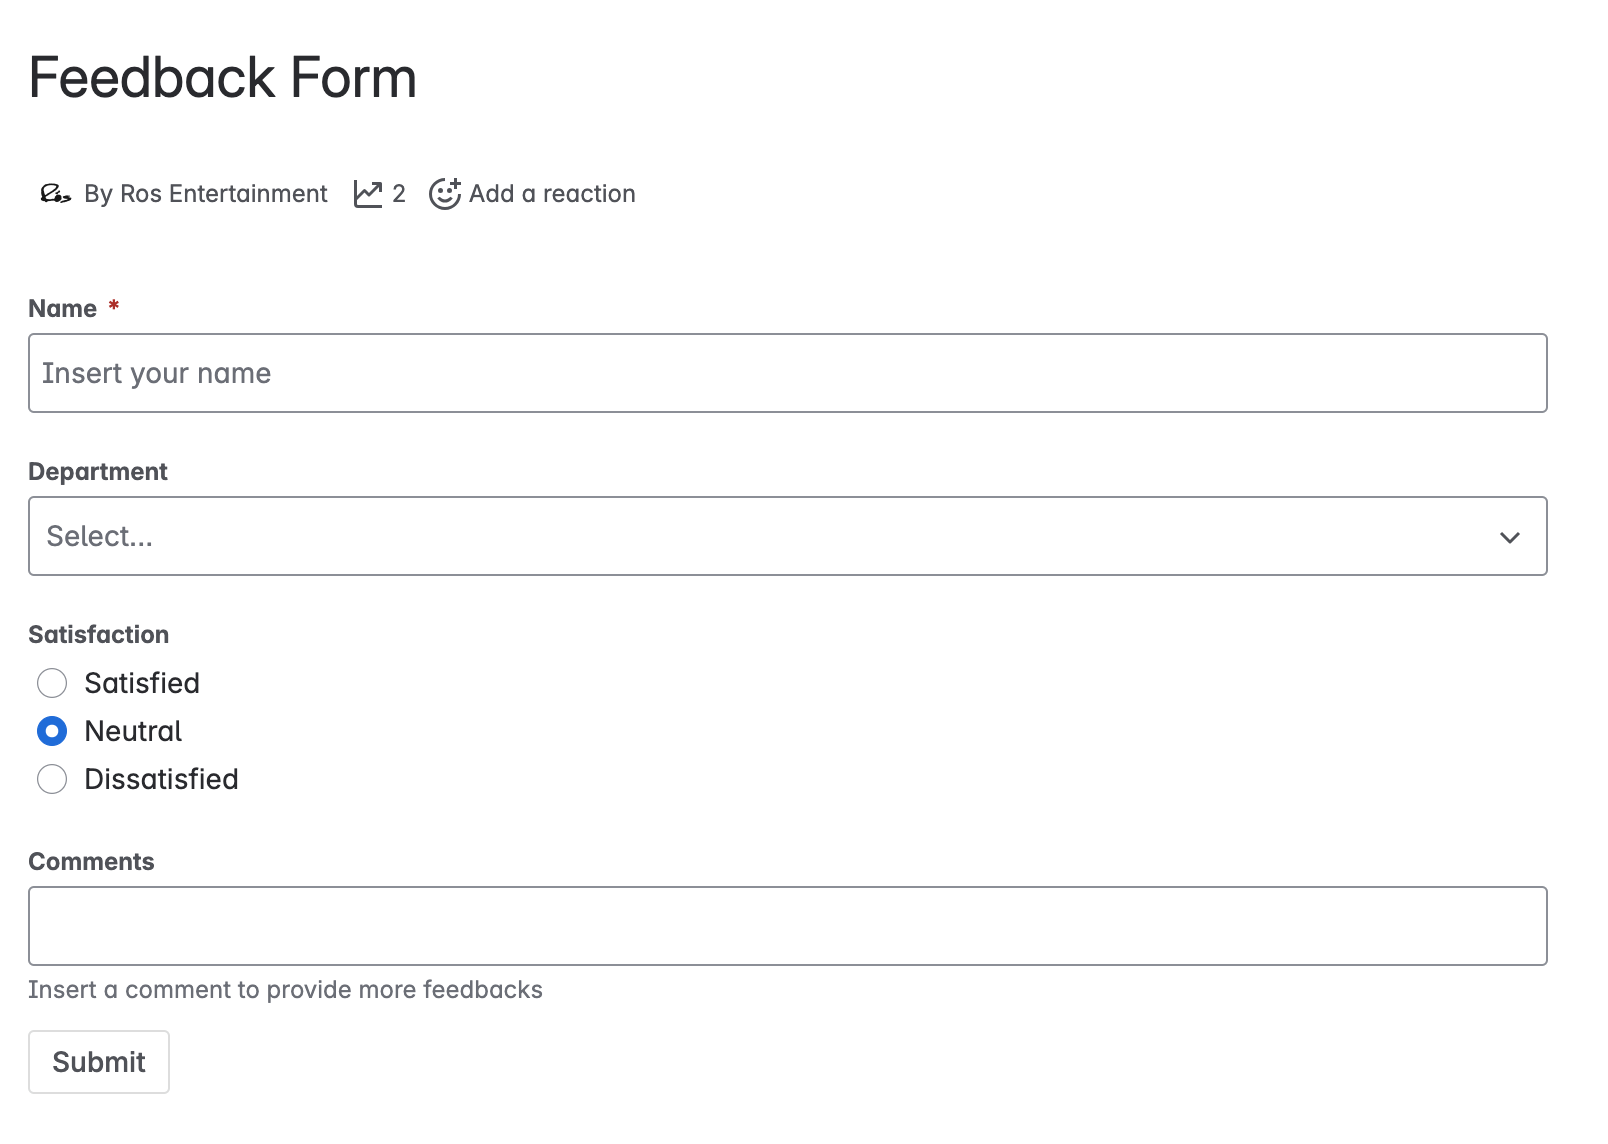Click the chevron on the Department selector
This screenshot has width=1608, height=1144.
click(x=1510, y=537)
